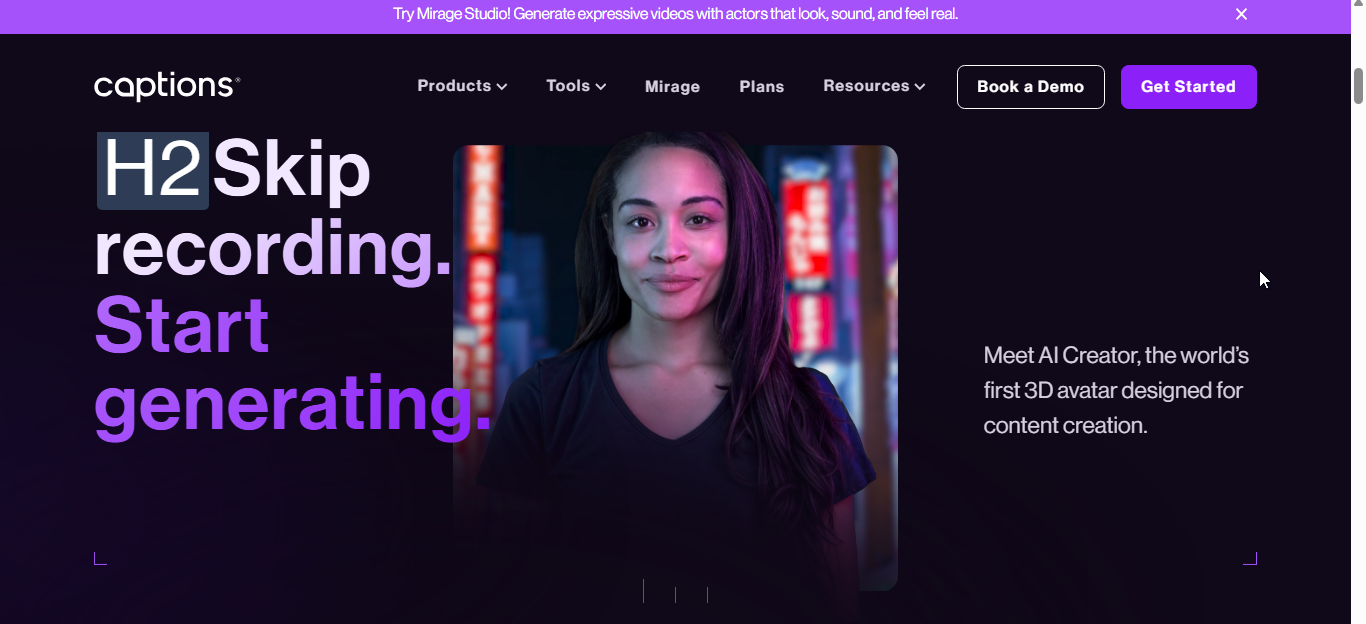Click the bottom-right purple corner bracket

pos(1250,558)
